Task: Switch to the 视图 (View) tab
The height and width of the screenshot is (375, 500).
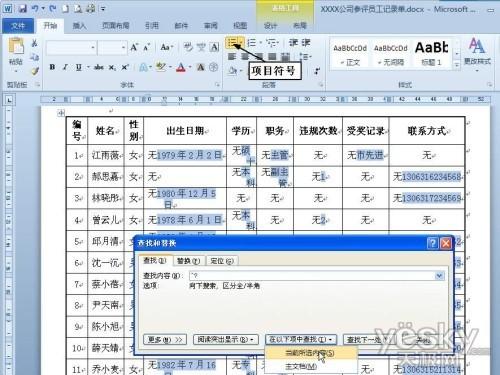Action: click(x=240, y=25)
